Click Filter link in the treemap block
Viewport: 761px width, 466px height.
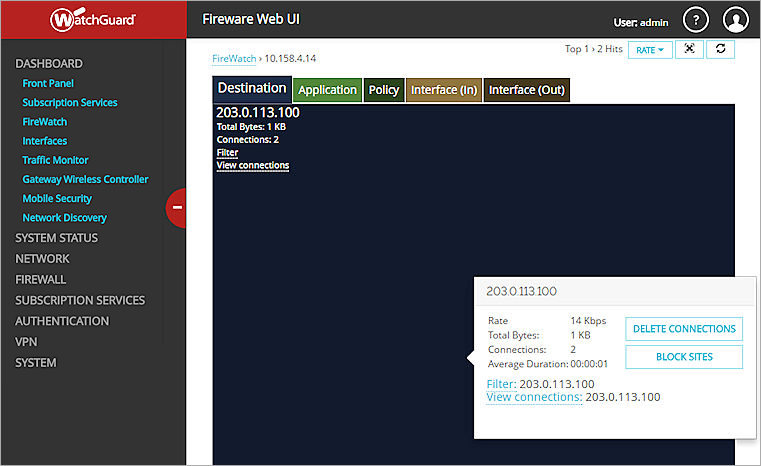coord(227,152)
